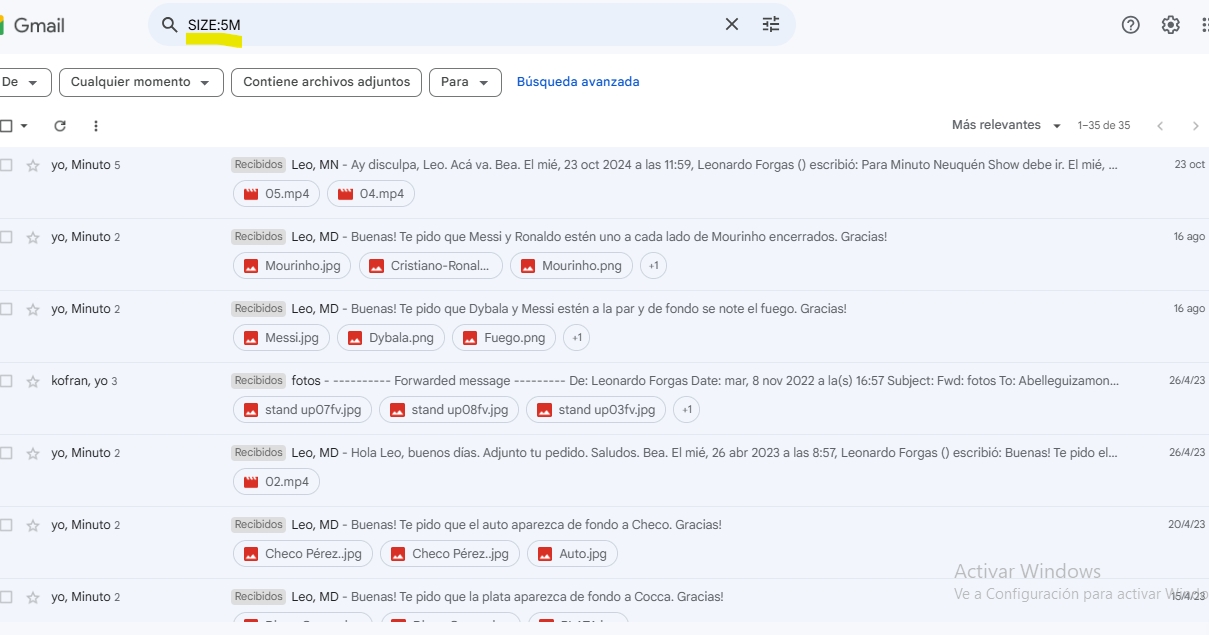Star the 'Adjunto tu pedido' email
This screenshot has width=1209, height=635.
click(x=33, y=453)
